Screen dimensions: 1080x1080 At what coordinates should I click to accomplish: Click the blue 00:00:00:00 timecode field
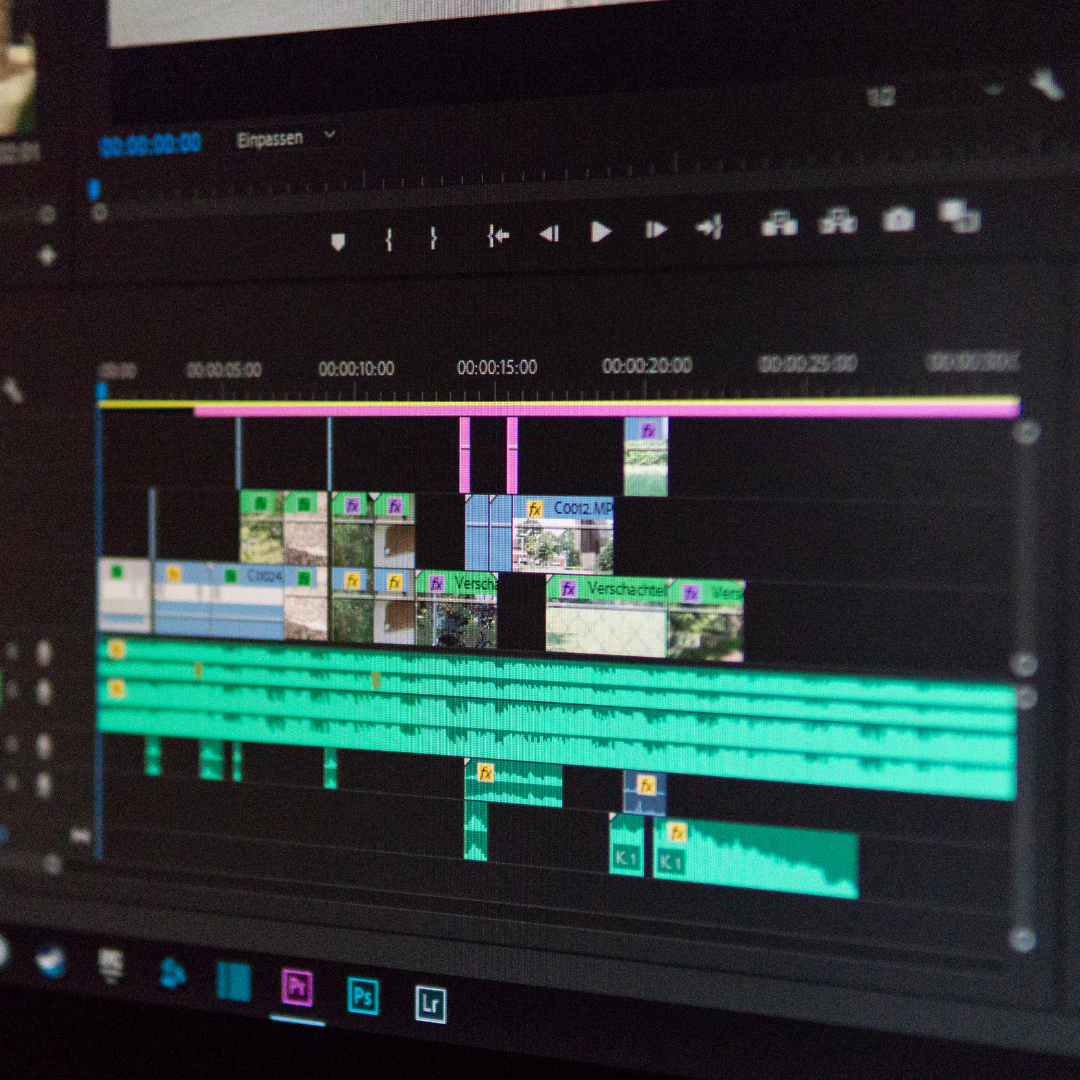point(150,144)
